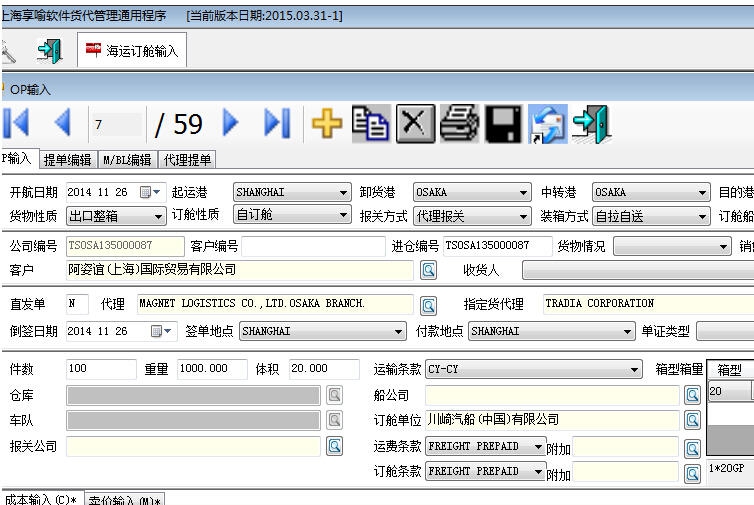
Task: Switch to the 提单编辑 tab
Action: click(x=67, y=160)
